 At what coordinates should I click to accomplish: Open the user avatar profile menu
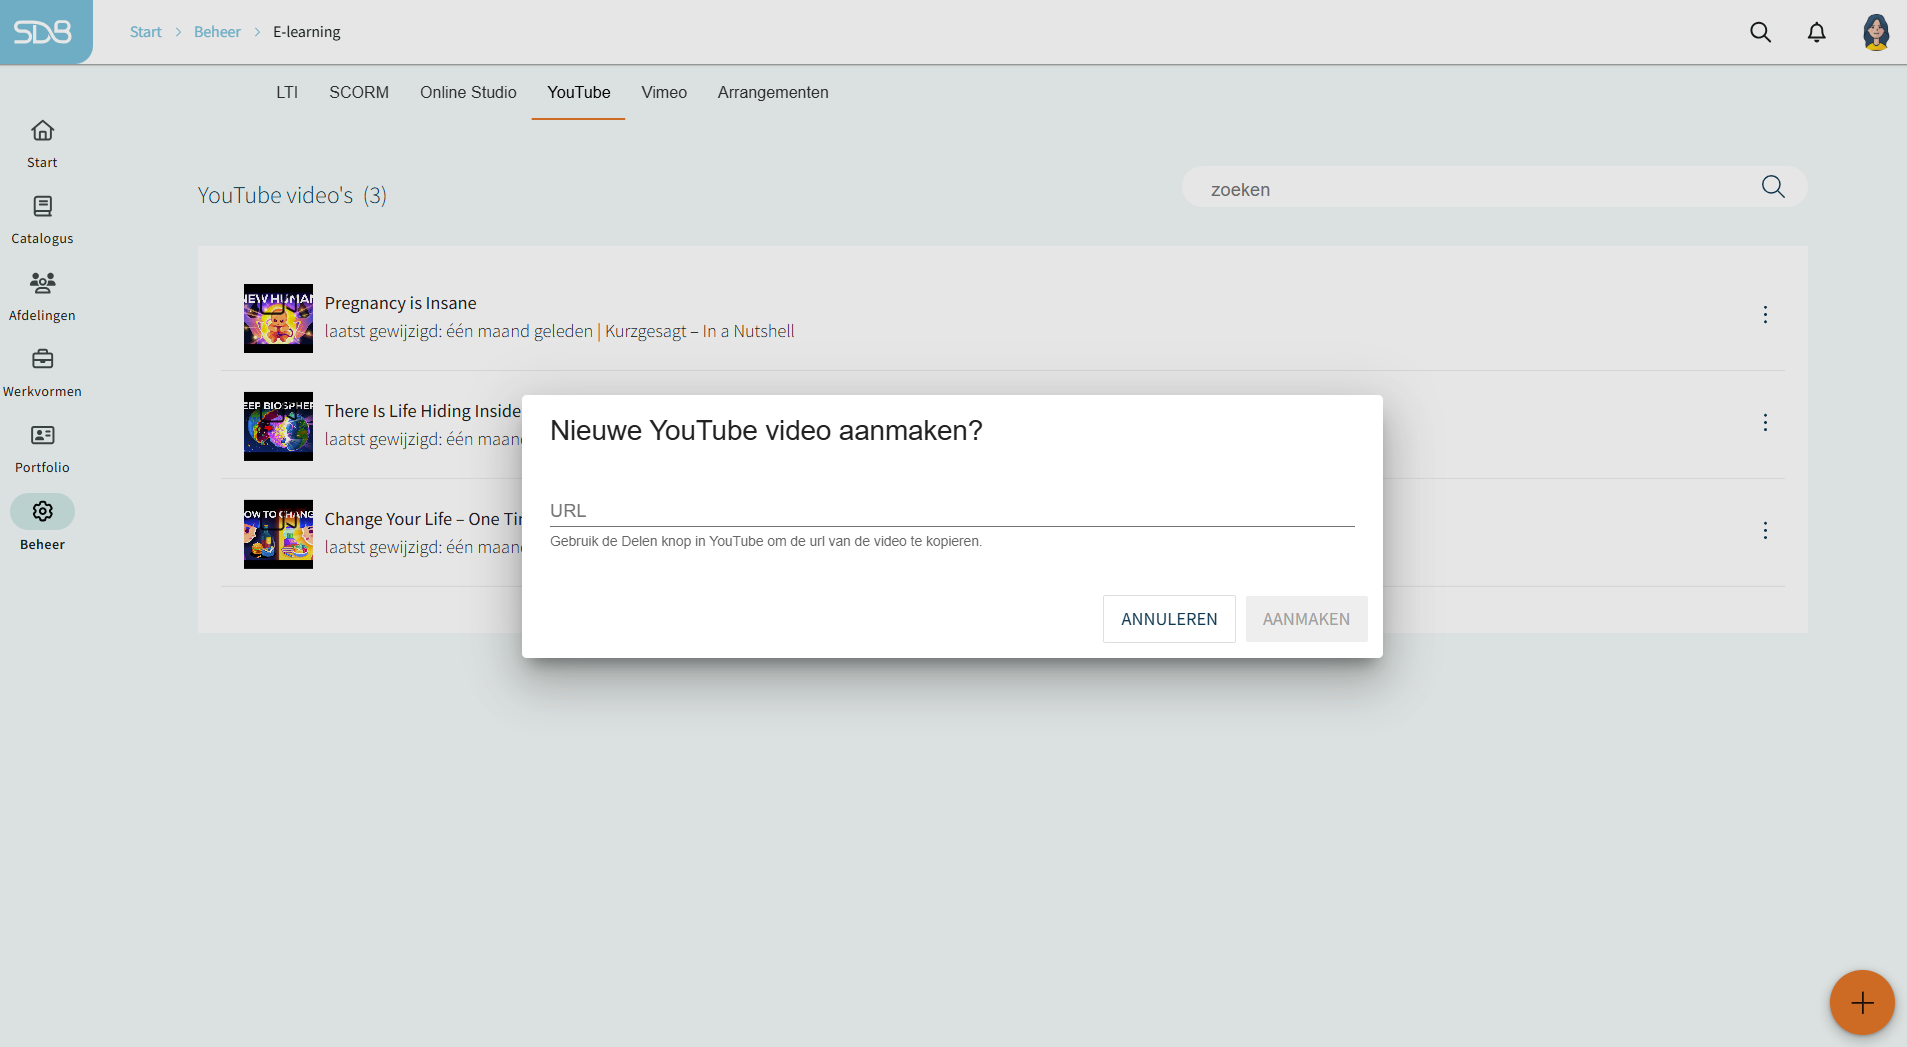pyautogui.click(x=1875, y=32)
